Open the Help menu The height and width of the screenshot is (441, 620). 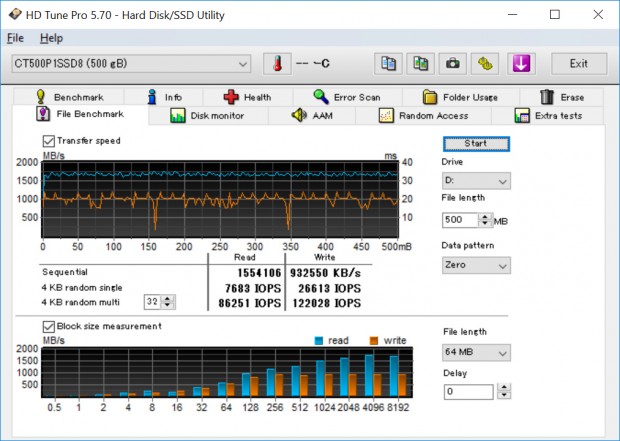(x=51, y=38)
